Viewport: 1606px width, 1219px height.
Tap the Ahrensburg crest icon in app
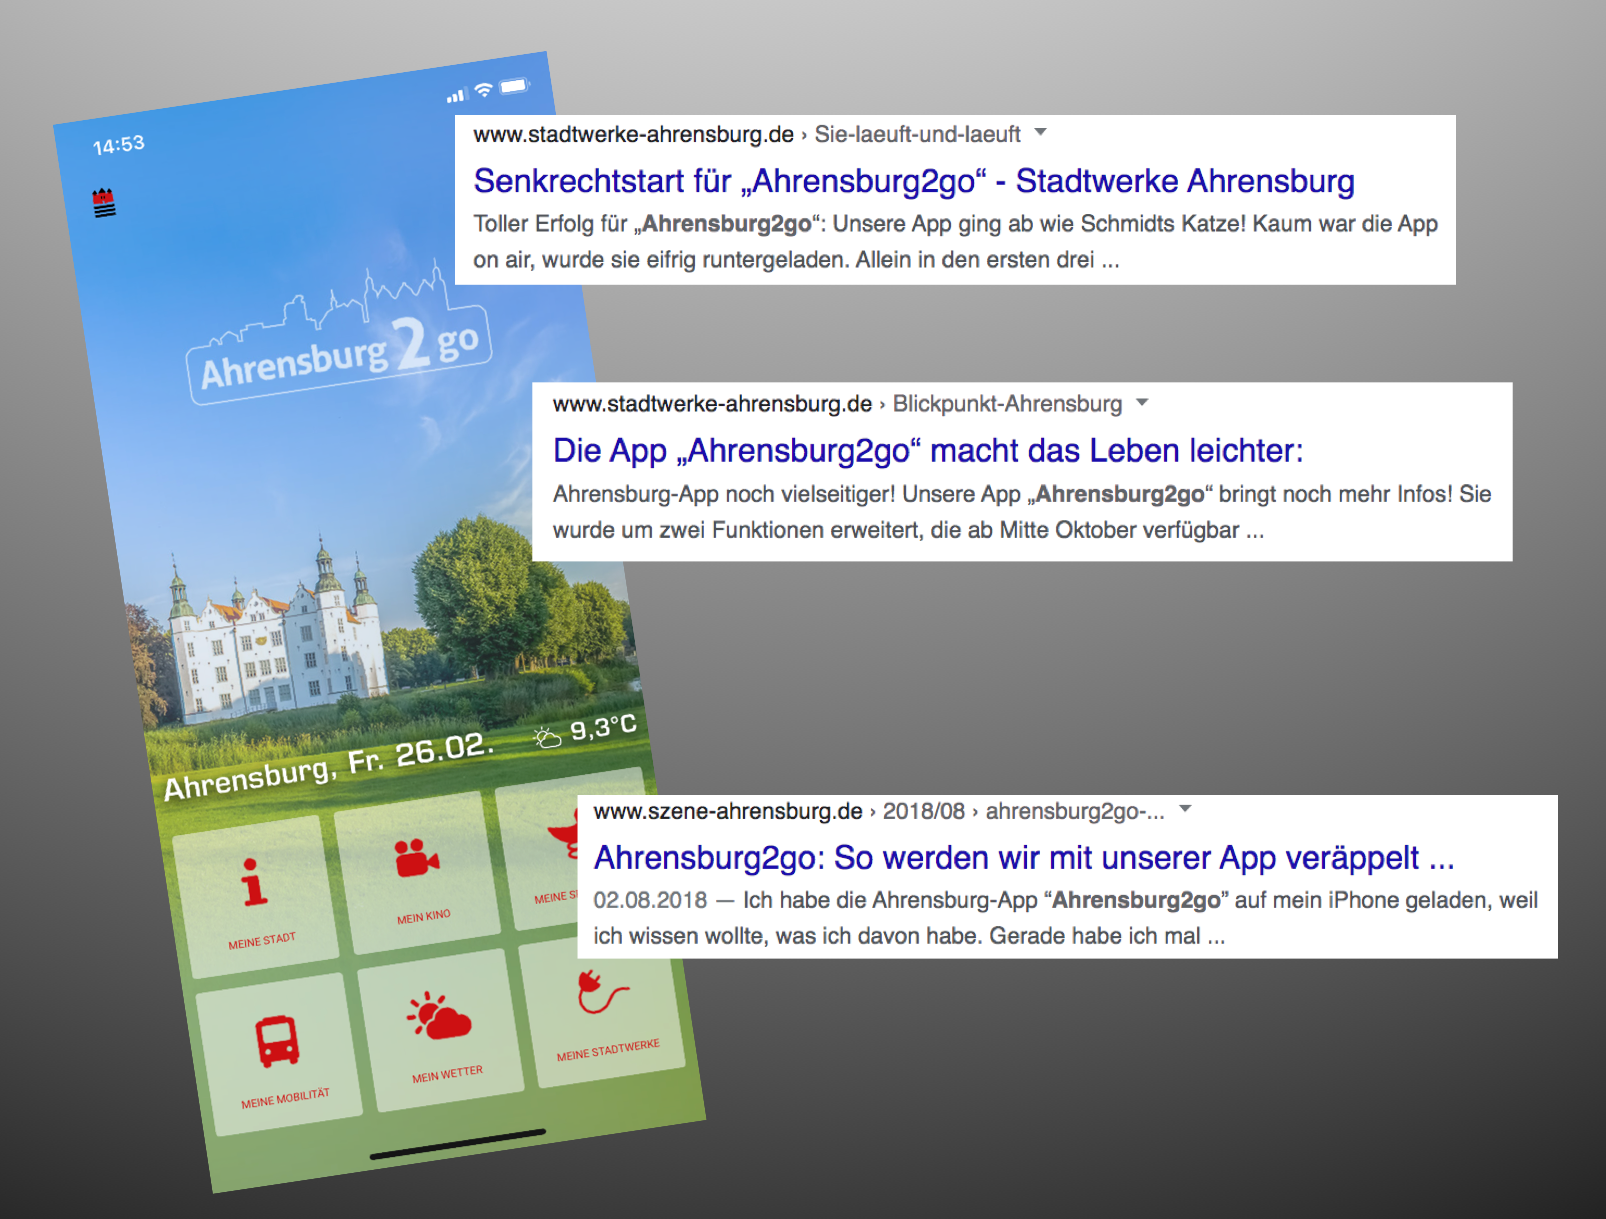pyautogui.click(x=104, y=203)
